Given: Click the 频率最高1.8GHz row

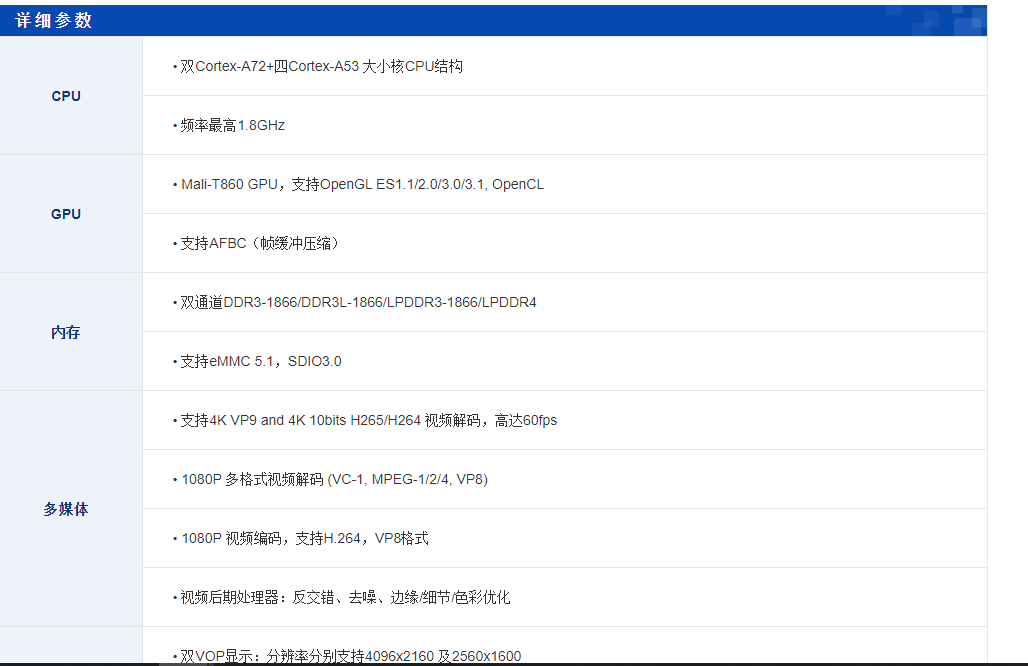Looking at the screenshot, I should (x=564, y=125).
